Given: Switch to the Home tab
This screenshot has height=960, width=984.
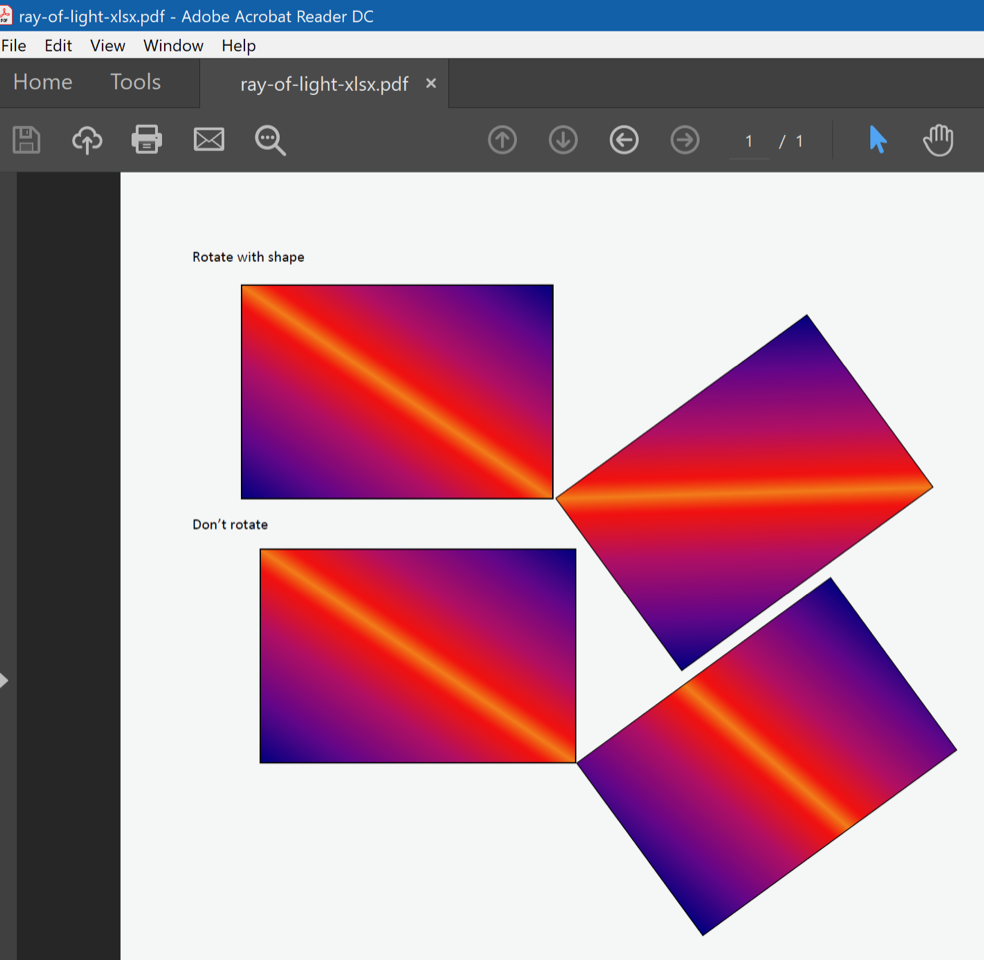Looking at the screenshot, I should 43,82.
